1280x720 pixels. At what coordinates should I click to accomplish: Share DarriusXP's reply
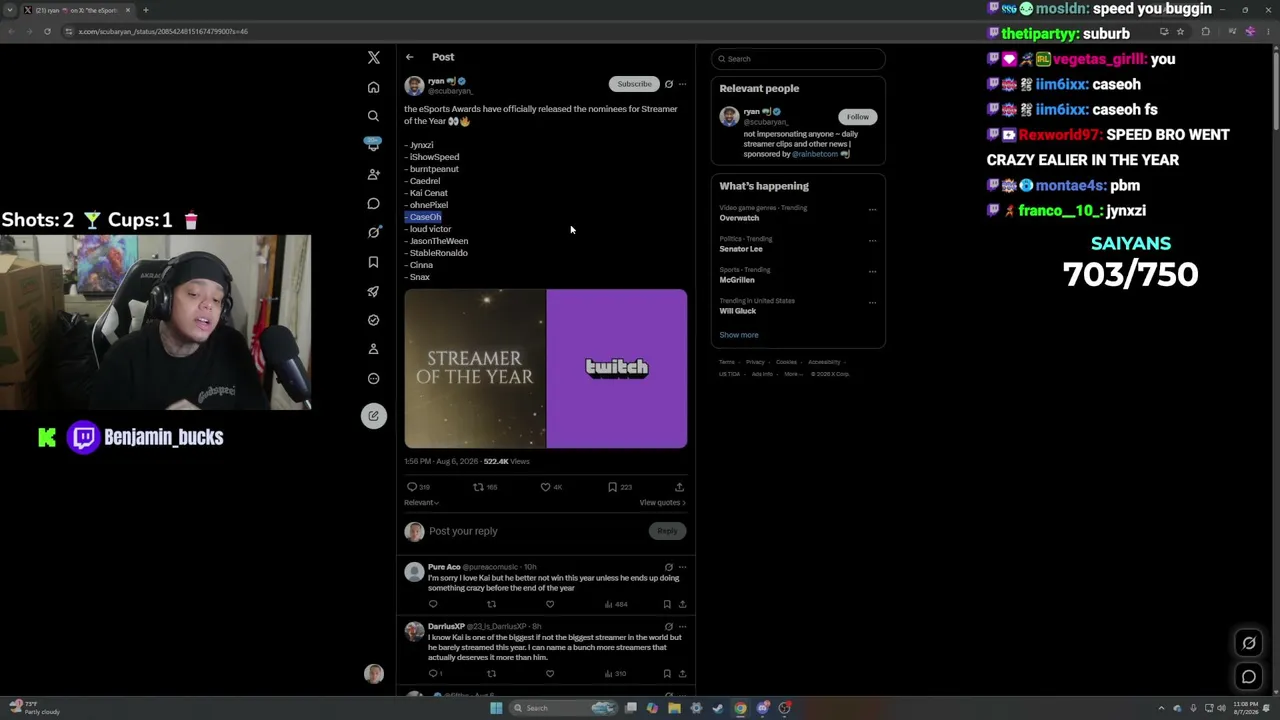(x=683, y=673)
